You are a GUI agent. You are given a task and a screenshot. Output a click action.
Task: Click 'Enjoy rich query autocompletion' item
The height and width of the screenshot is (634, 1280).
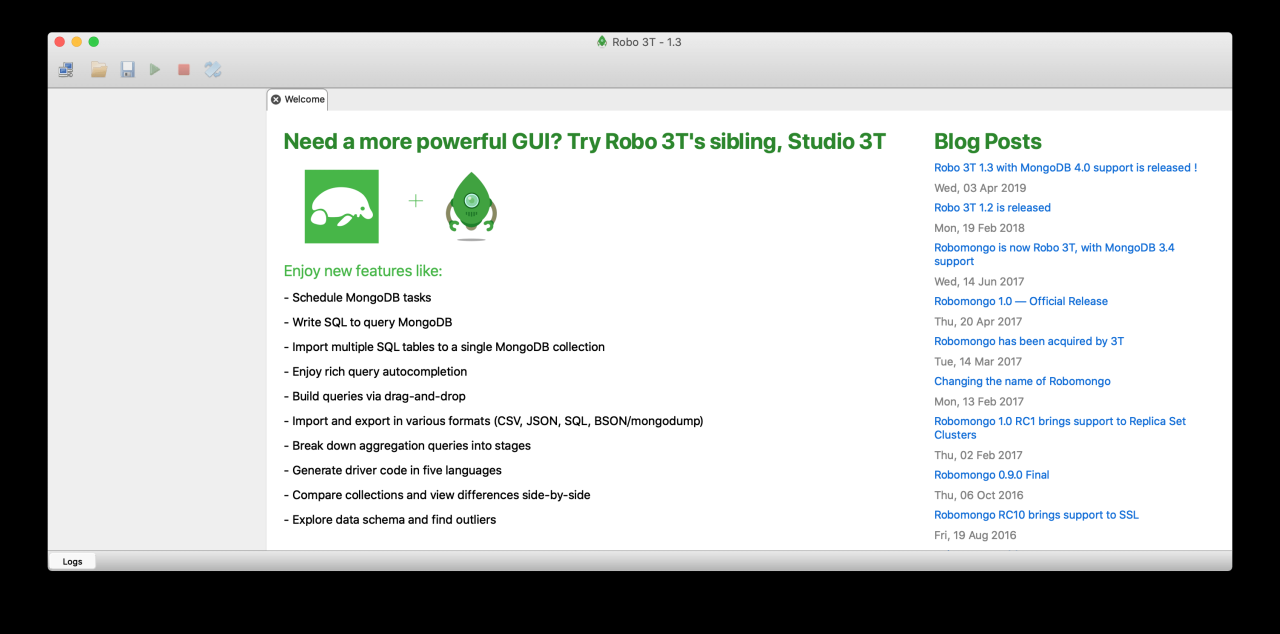click(375, 372)
